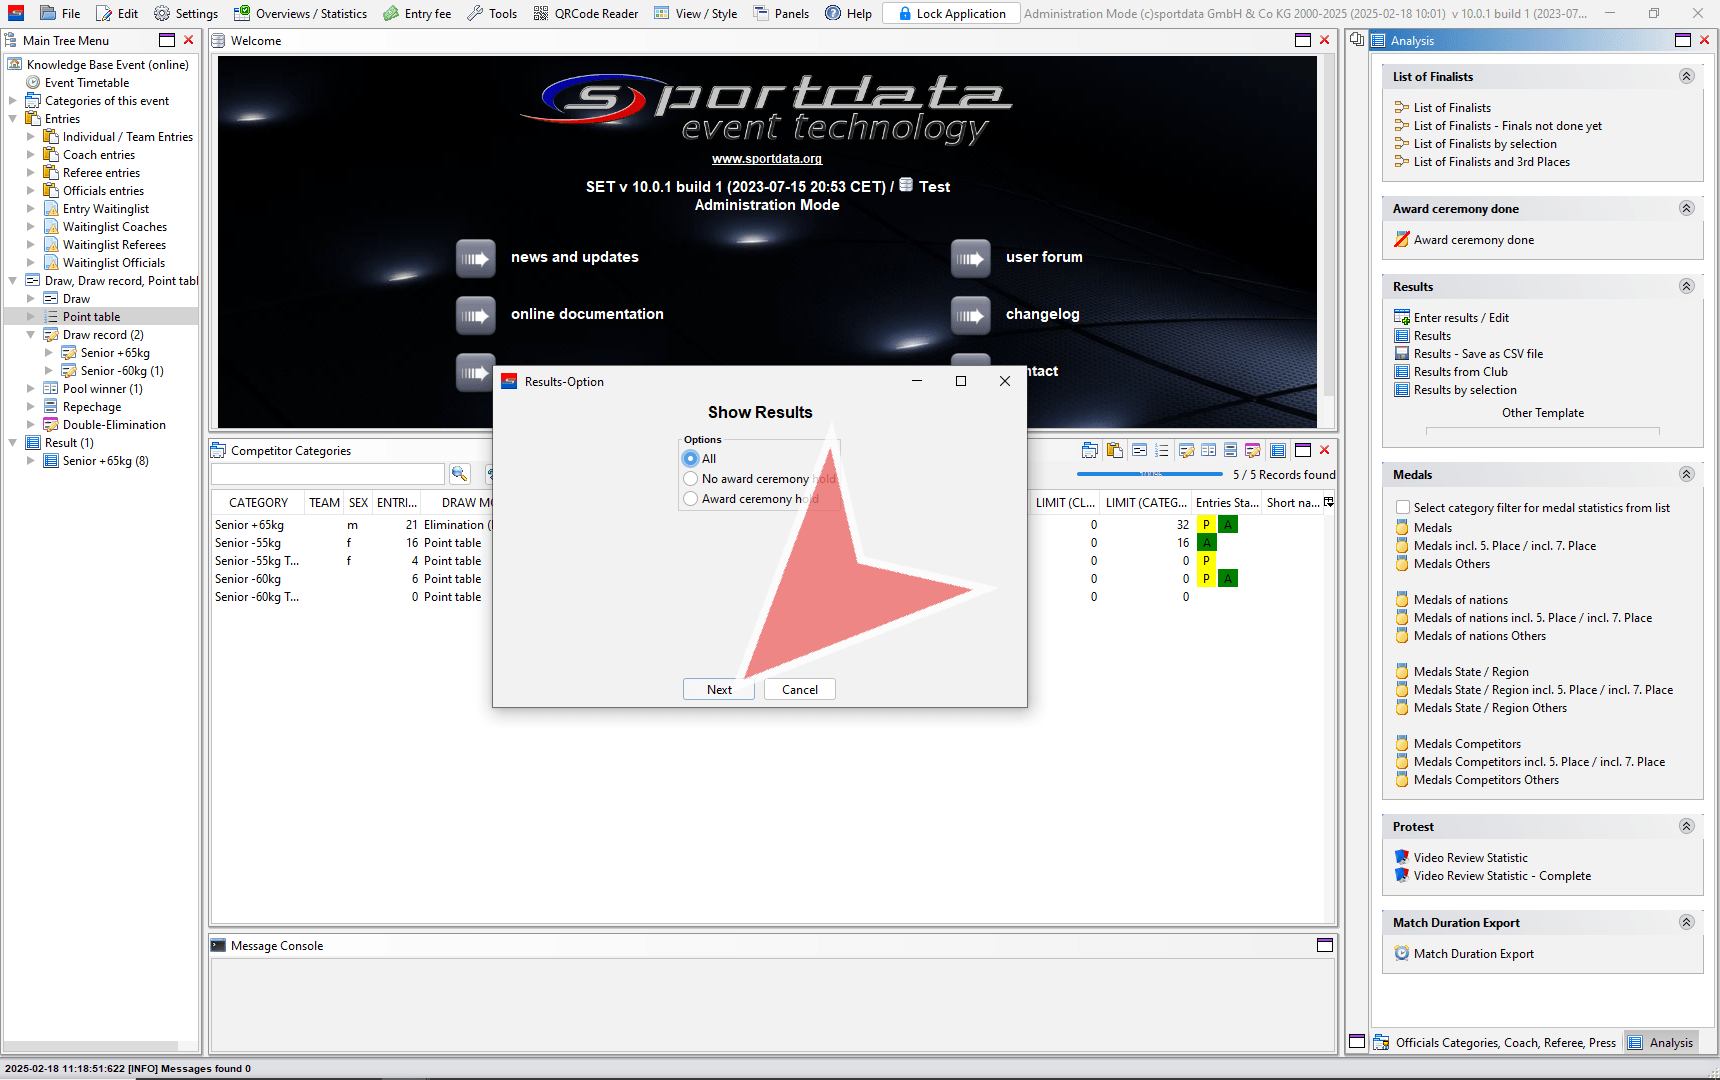This screenshot has width=1720, height=1080.
Task: Open QRCode Reader from the toolbar
Action: click(x=586, y=13)
